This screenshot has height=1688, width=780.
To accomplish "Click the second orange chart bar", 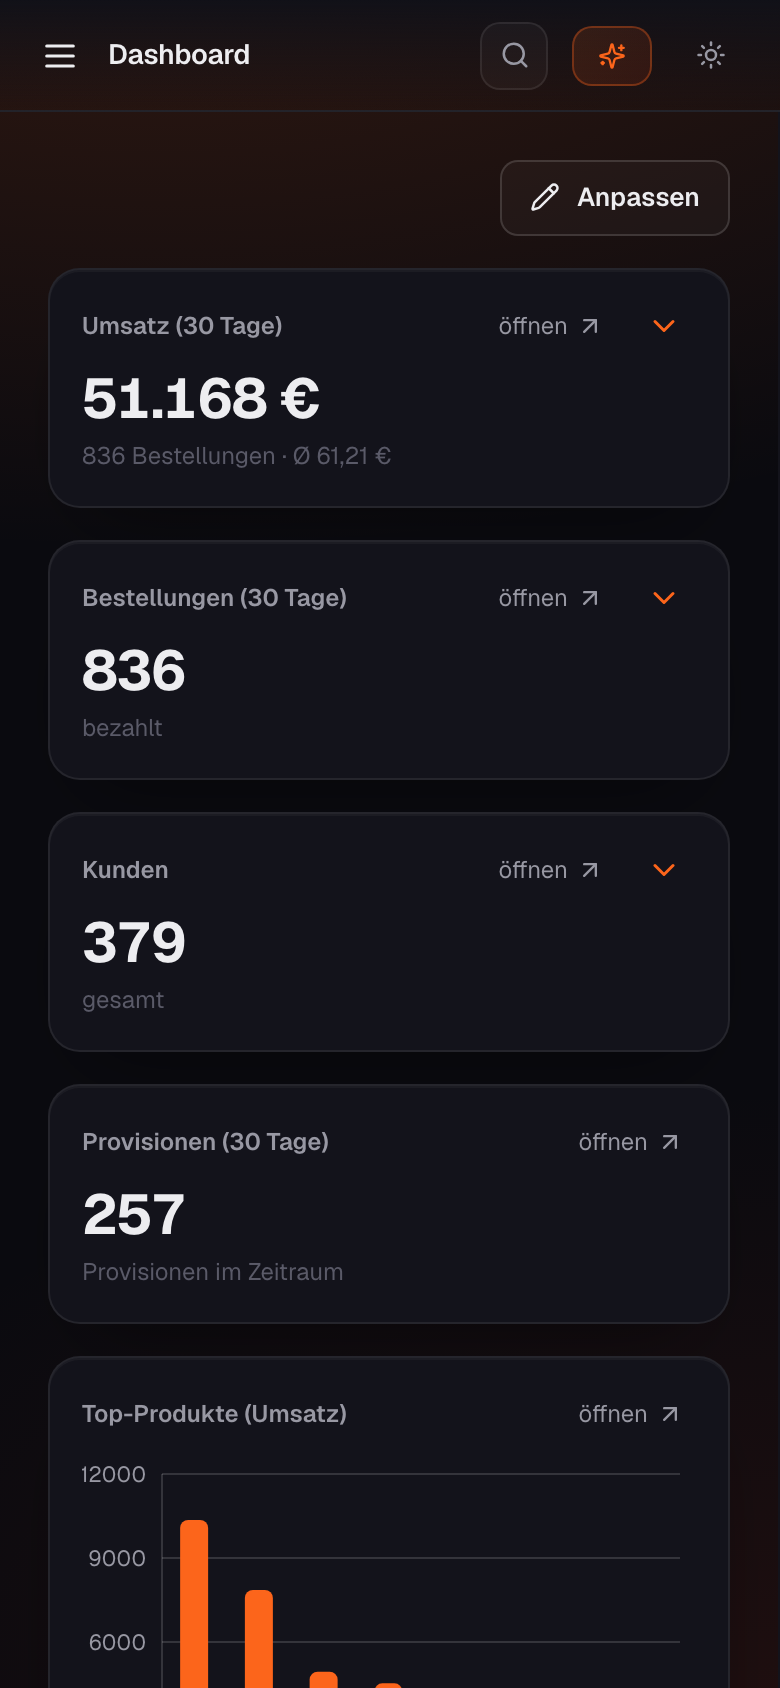I will (259, 1639).
